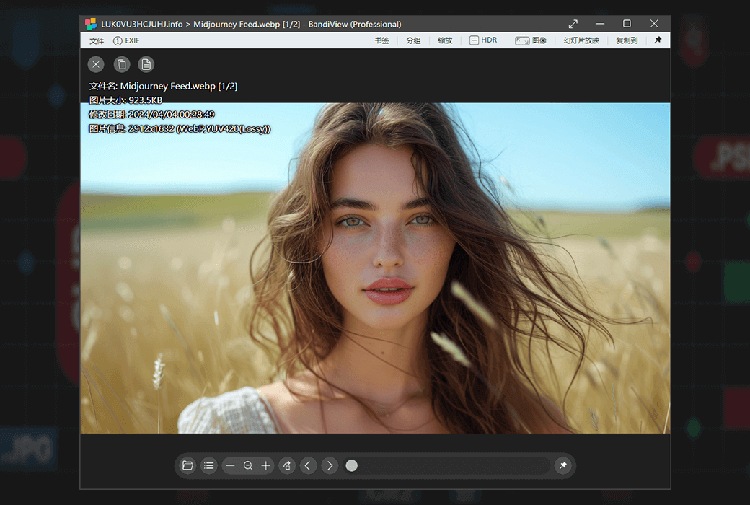The image size is (750, 505).
Task: Show the file list icon
Action: pos(208,465)
